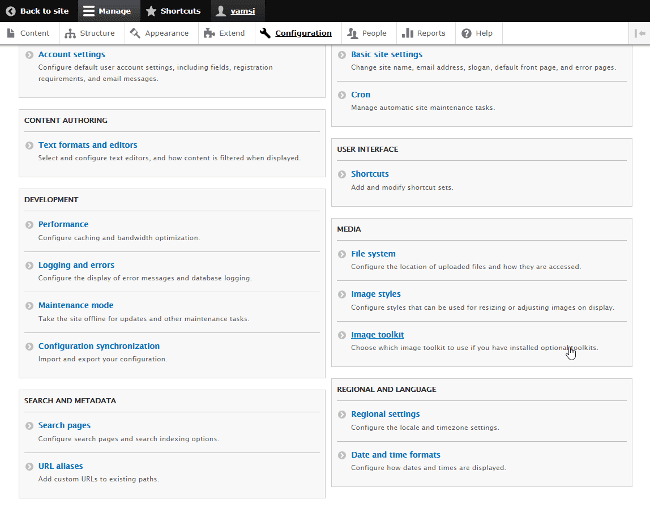
Task: Open the Shortcuts link under User Interface
Action: [x=370, y=174]
